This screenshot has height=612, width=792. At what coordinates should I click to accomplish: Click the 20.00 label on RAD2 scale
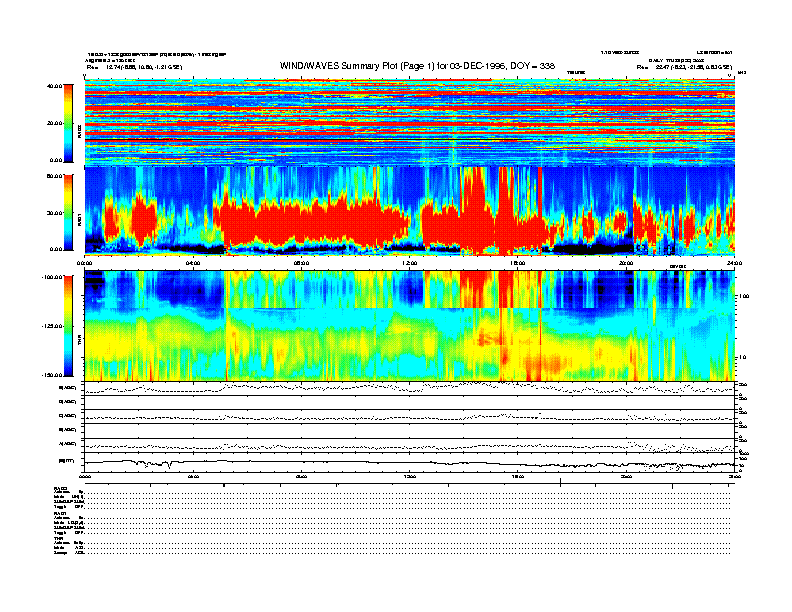point(55,123)
